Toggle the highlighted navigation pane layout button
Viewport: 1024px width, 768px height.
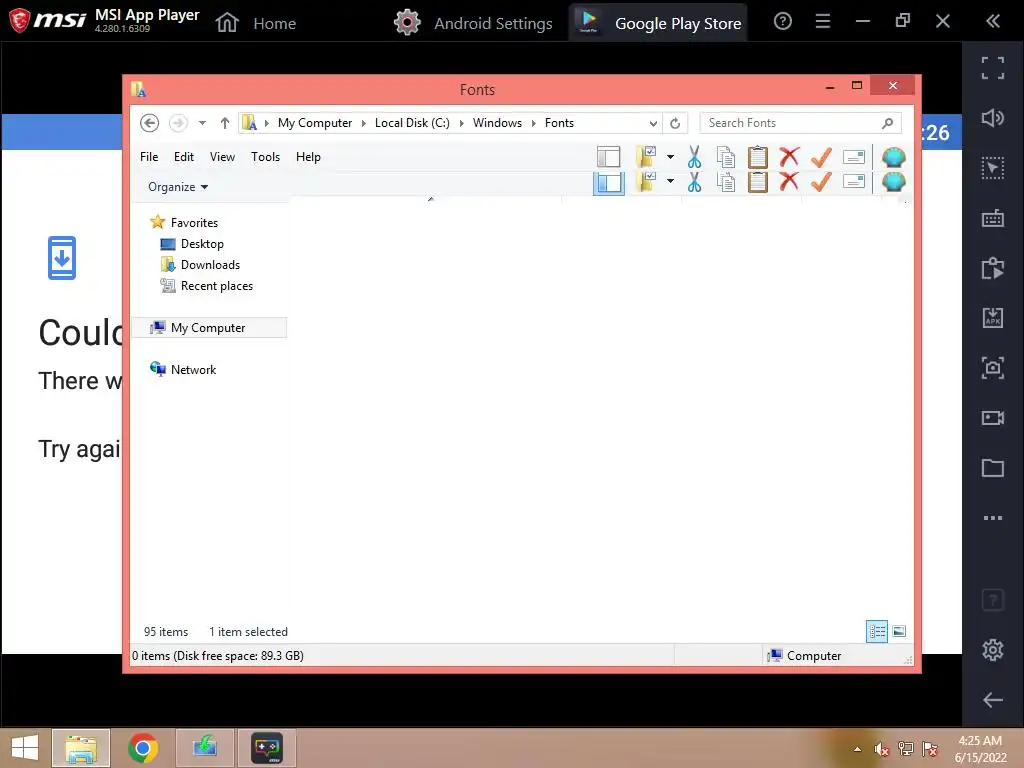pos(609,183)
